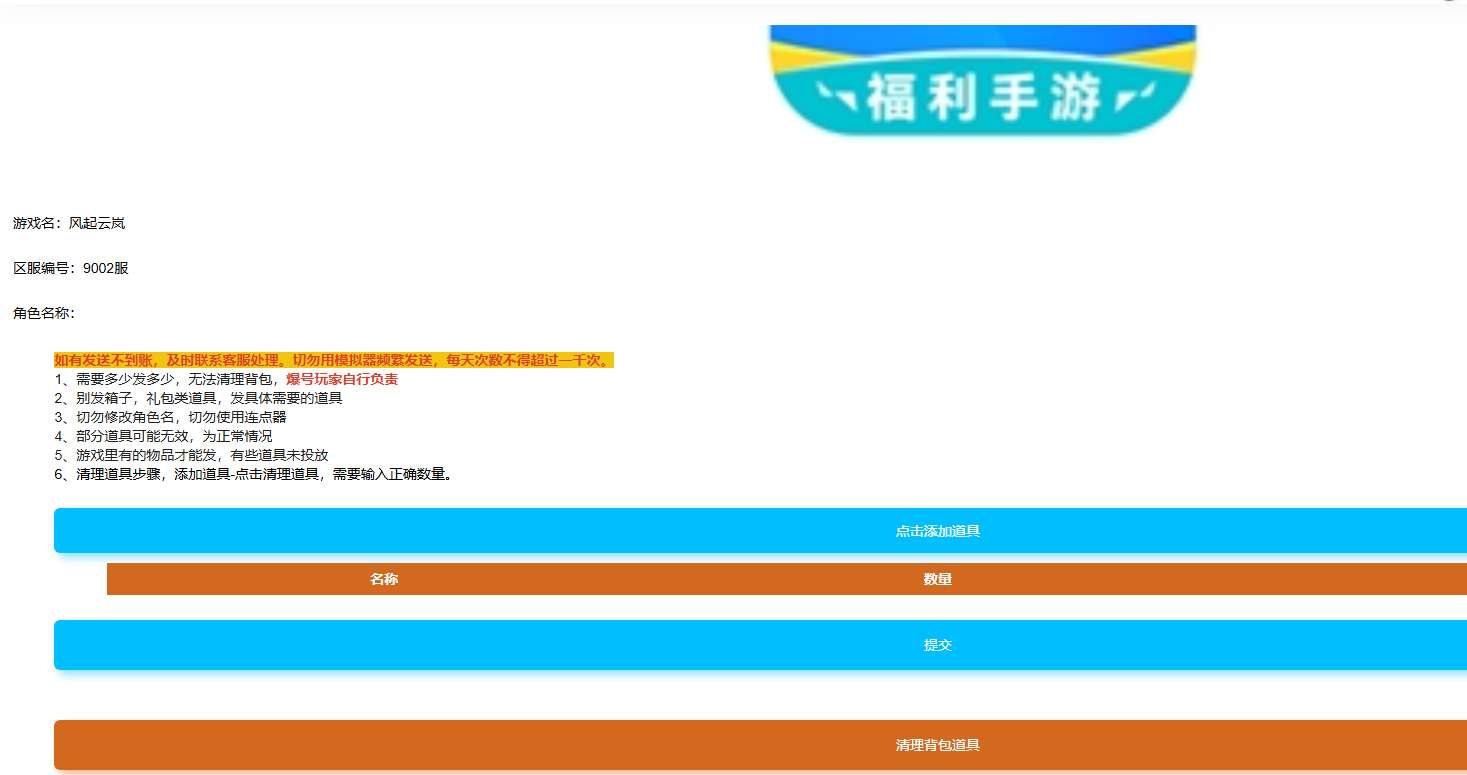Click the 角色名称 label
Viewport: 1467px width, 775px height.
(x=43, y=313)
